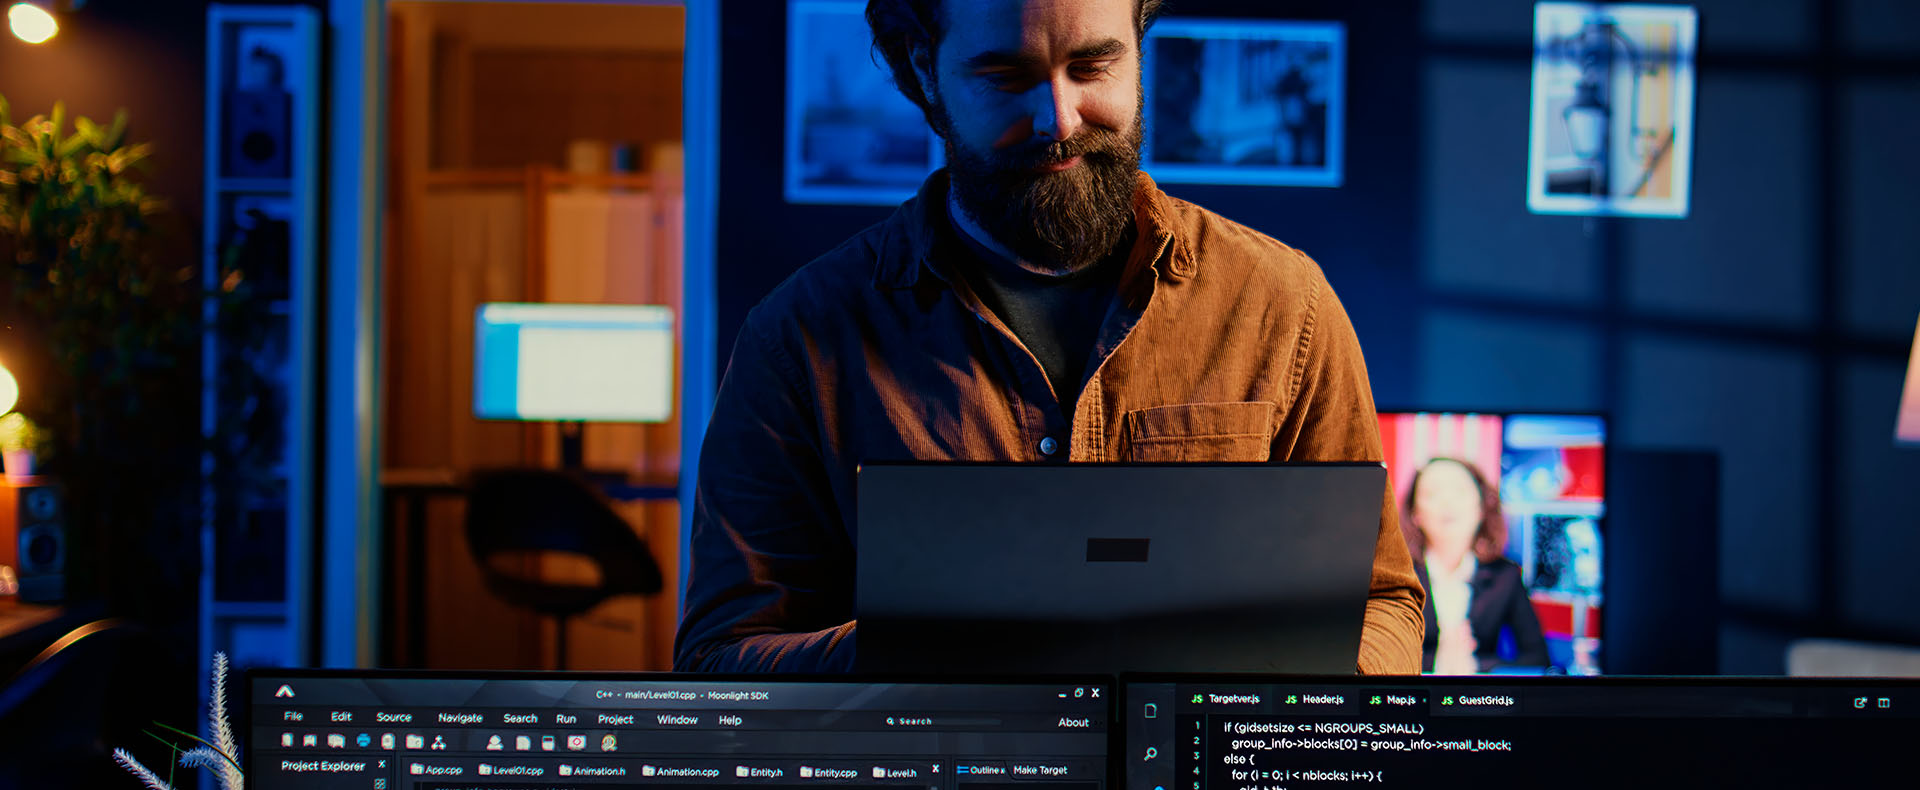The height and width of the screenshot is (790, 1920).
Task: Open the File menu
Action: click(293, 716)
